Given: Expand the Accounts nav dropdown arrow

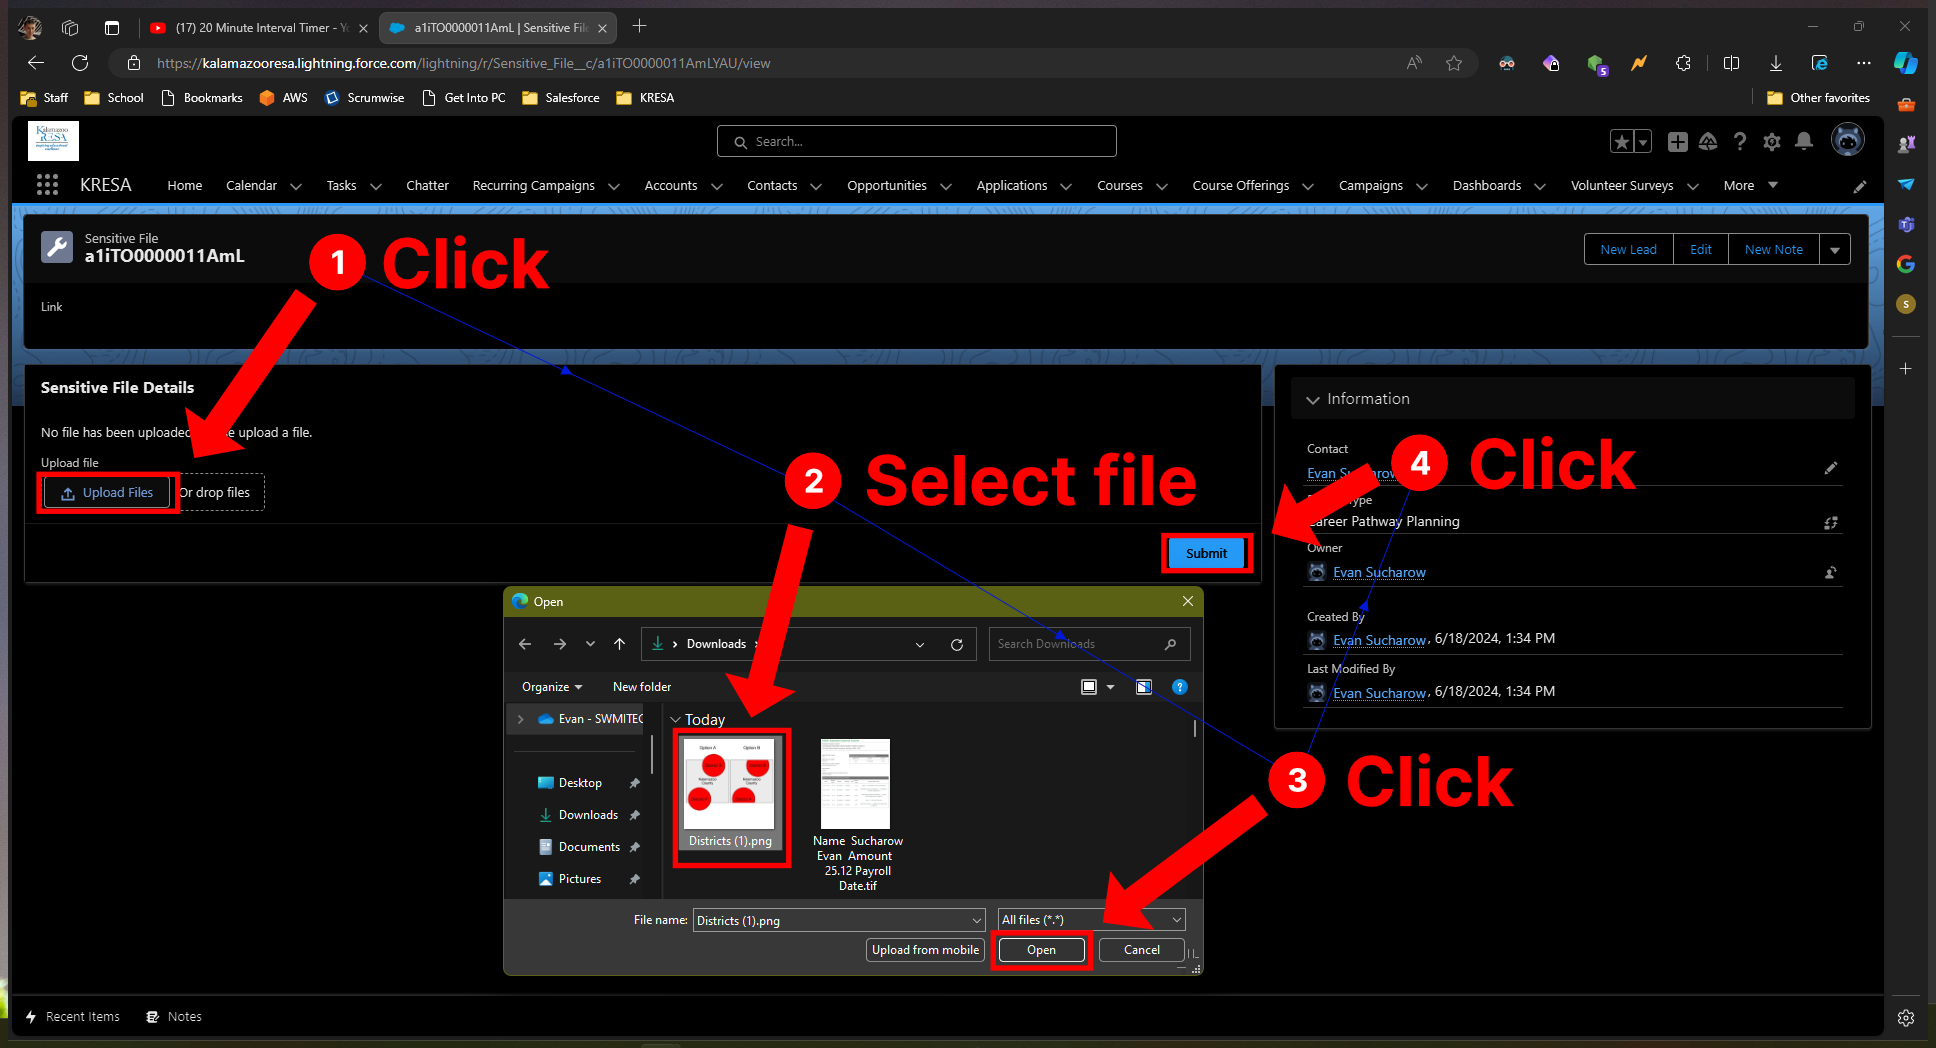Looking at the screenshot, I should [716, 187].
